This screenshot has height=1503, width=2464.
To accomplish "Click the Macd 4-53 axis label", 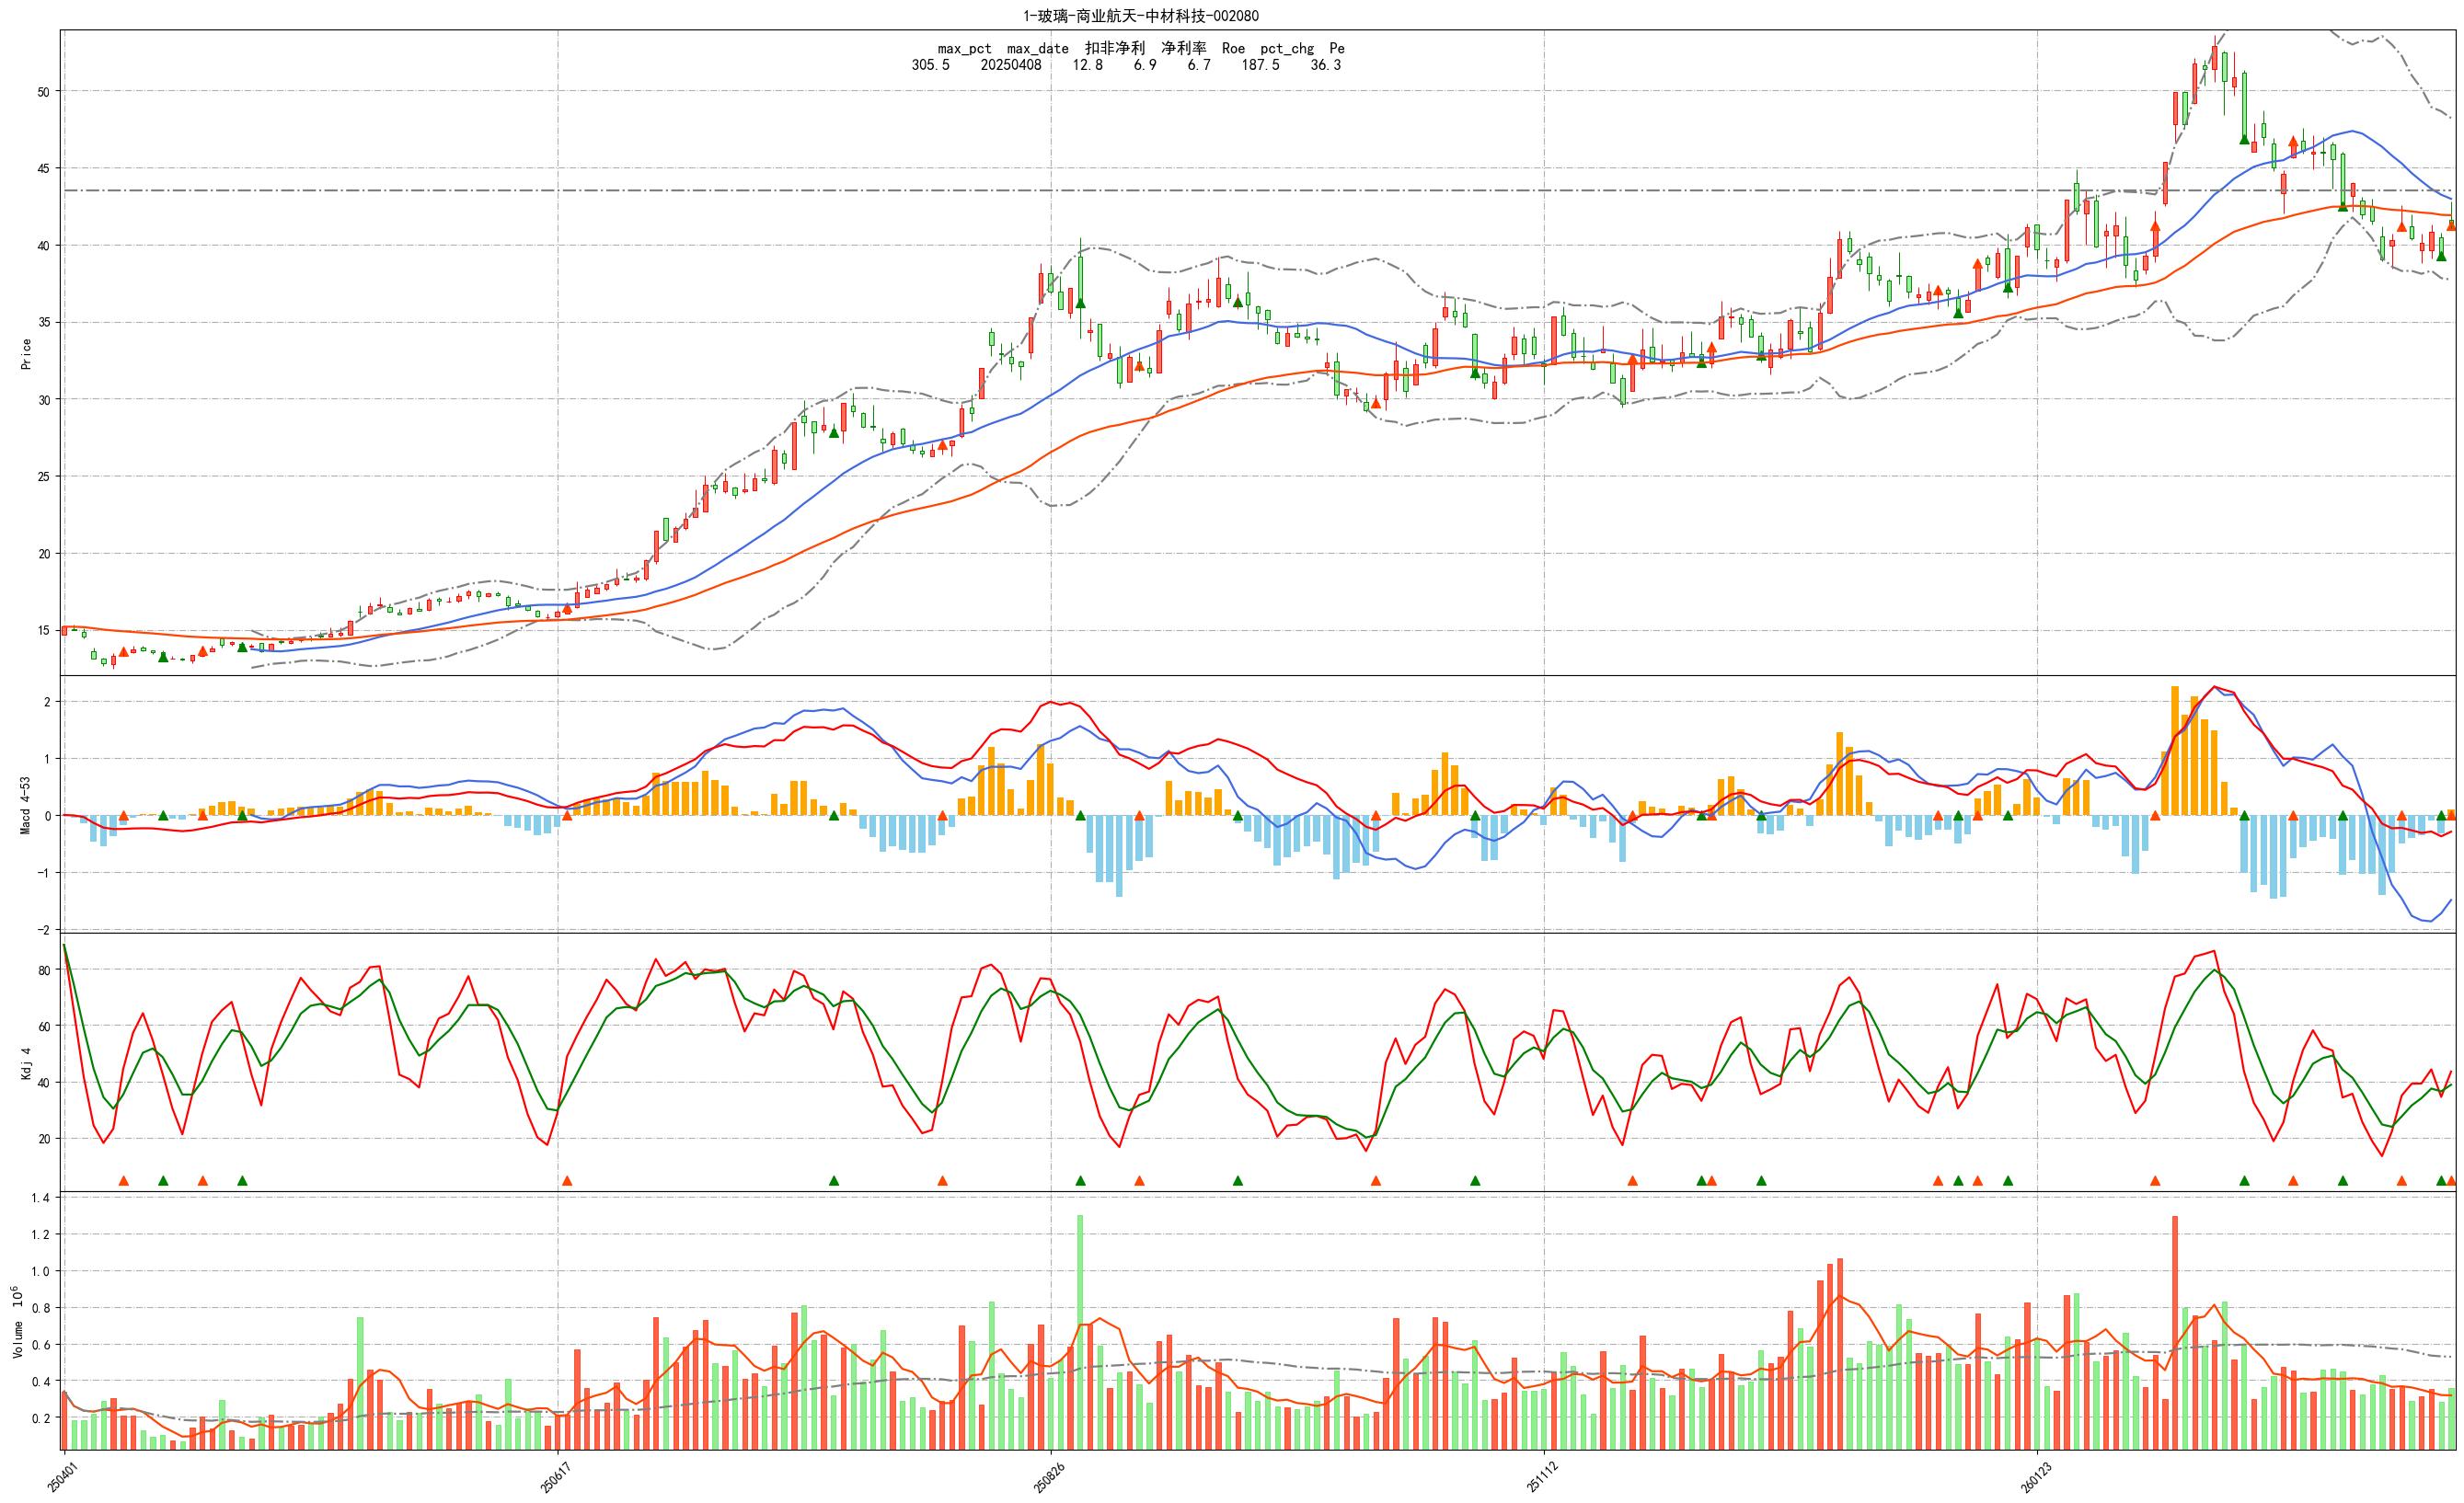I will click(x=26, y=804).
